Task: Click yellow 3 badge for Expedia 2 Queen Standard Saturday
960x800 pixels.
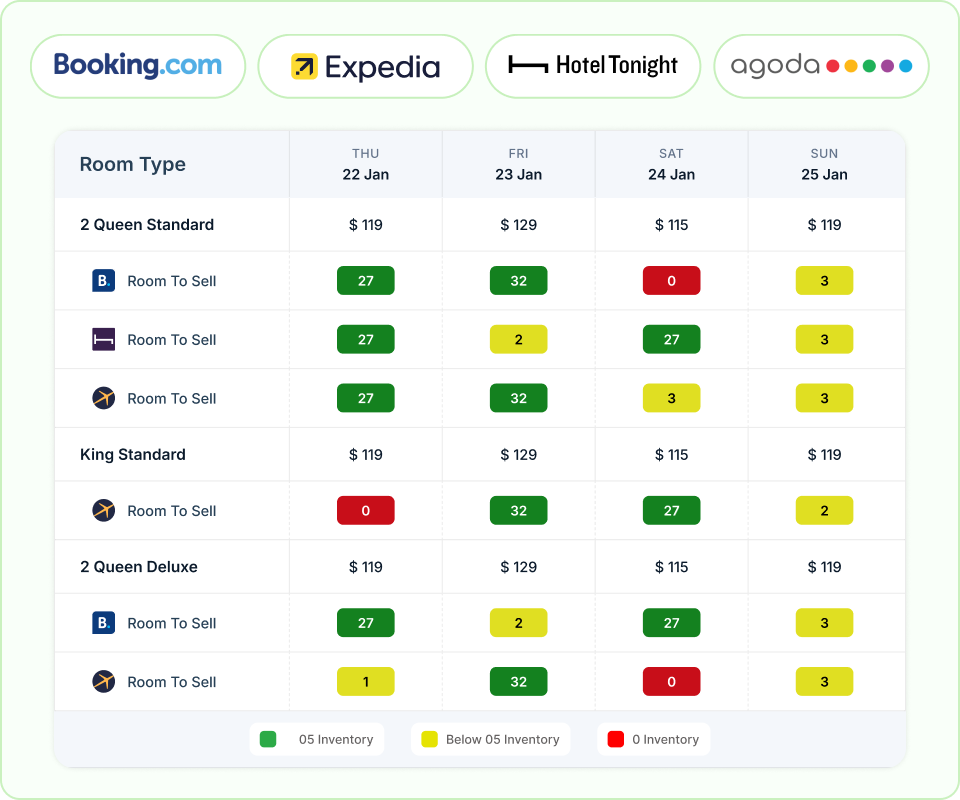Action: (672, 398)
